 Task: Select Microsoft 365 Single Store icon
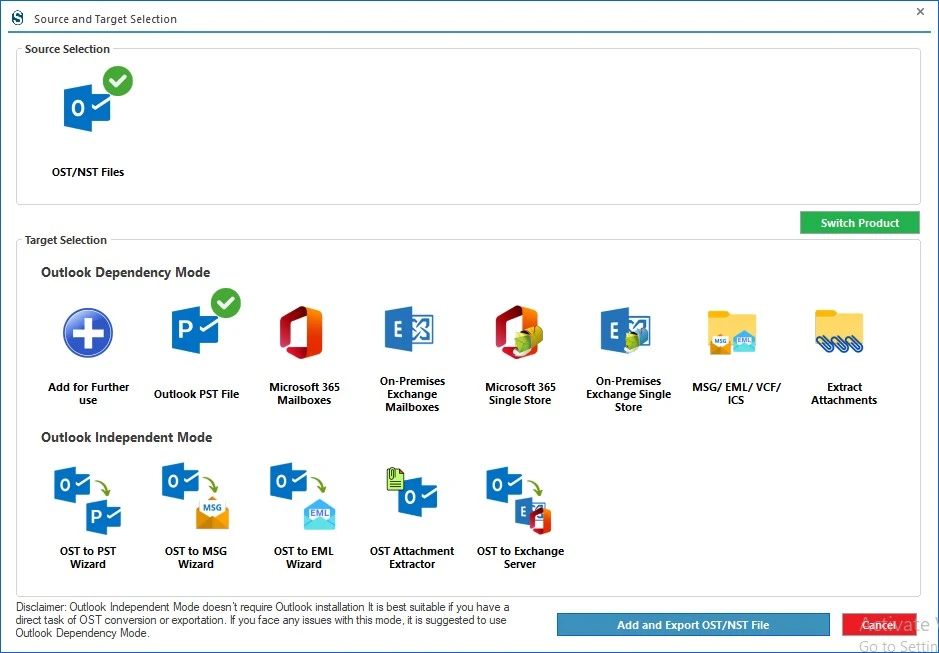pos(519,332)
